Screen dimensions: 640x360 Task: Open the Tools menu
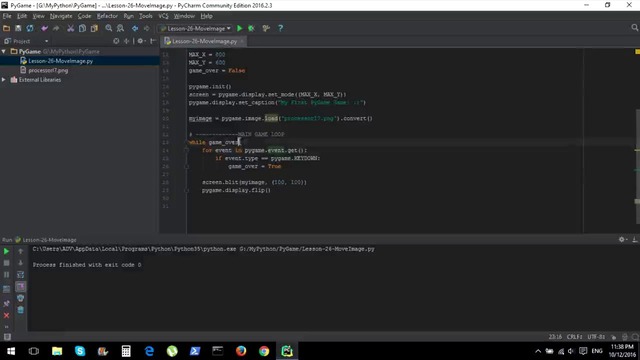(146, 16)
